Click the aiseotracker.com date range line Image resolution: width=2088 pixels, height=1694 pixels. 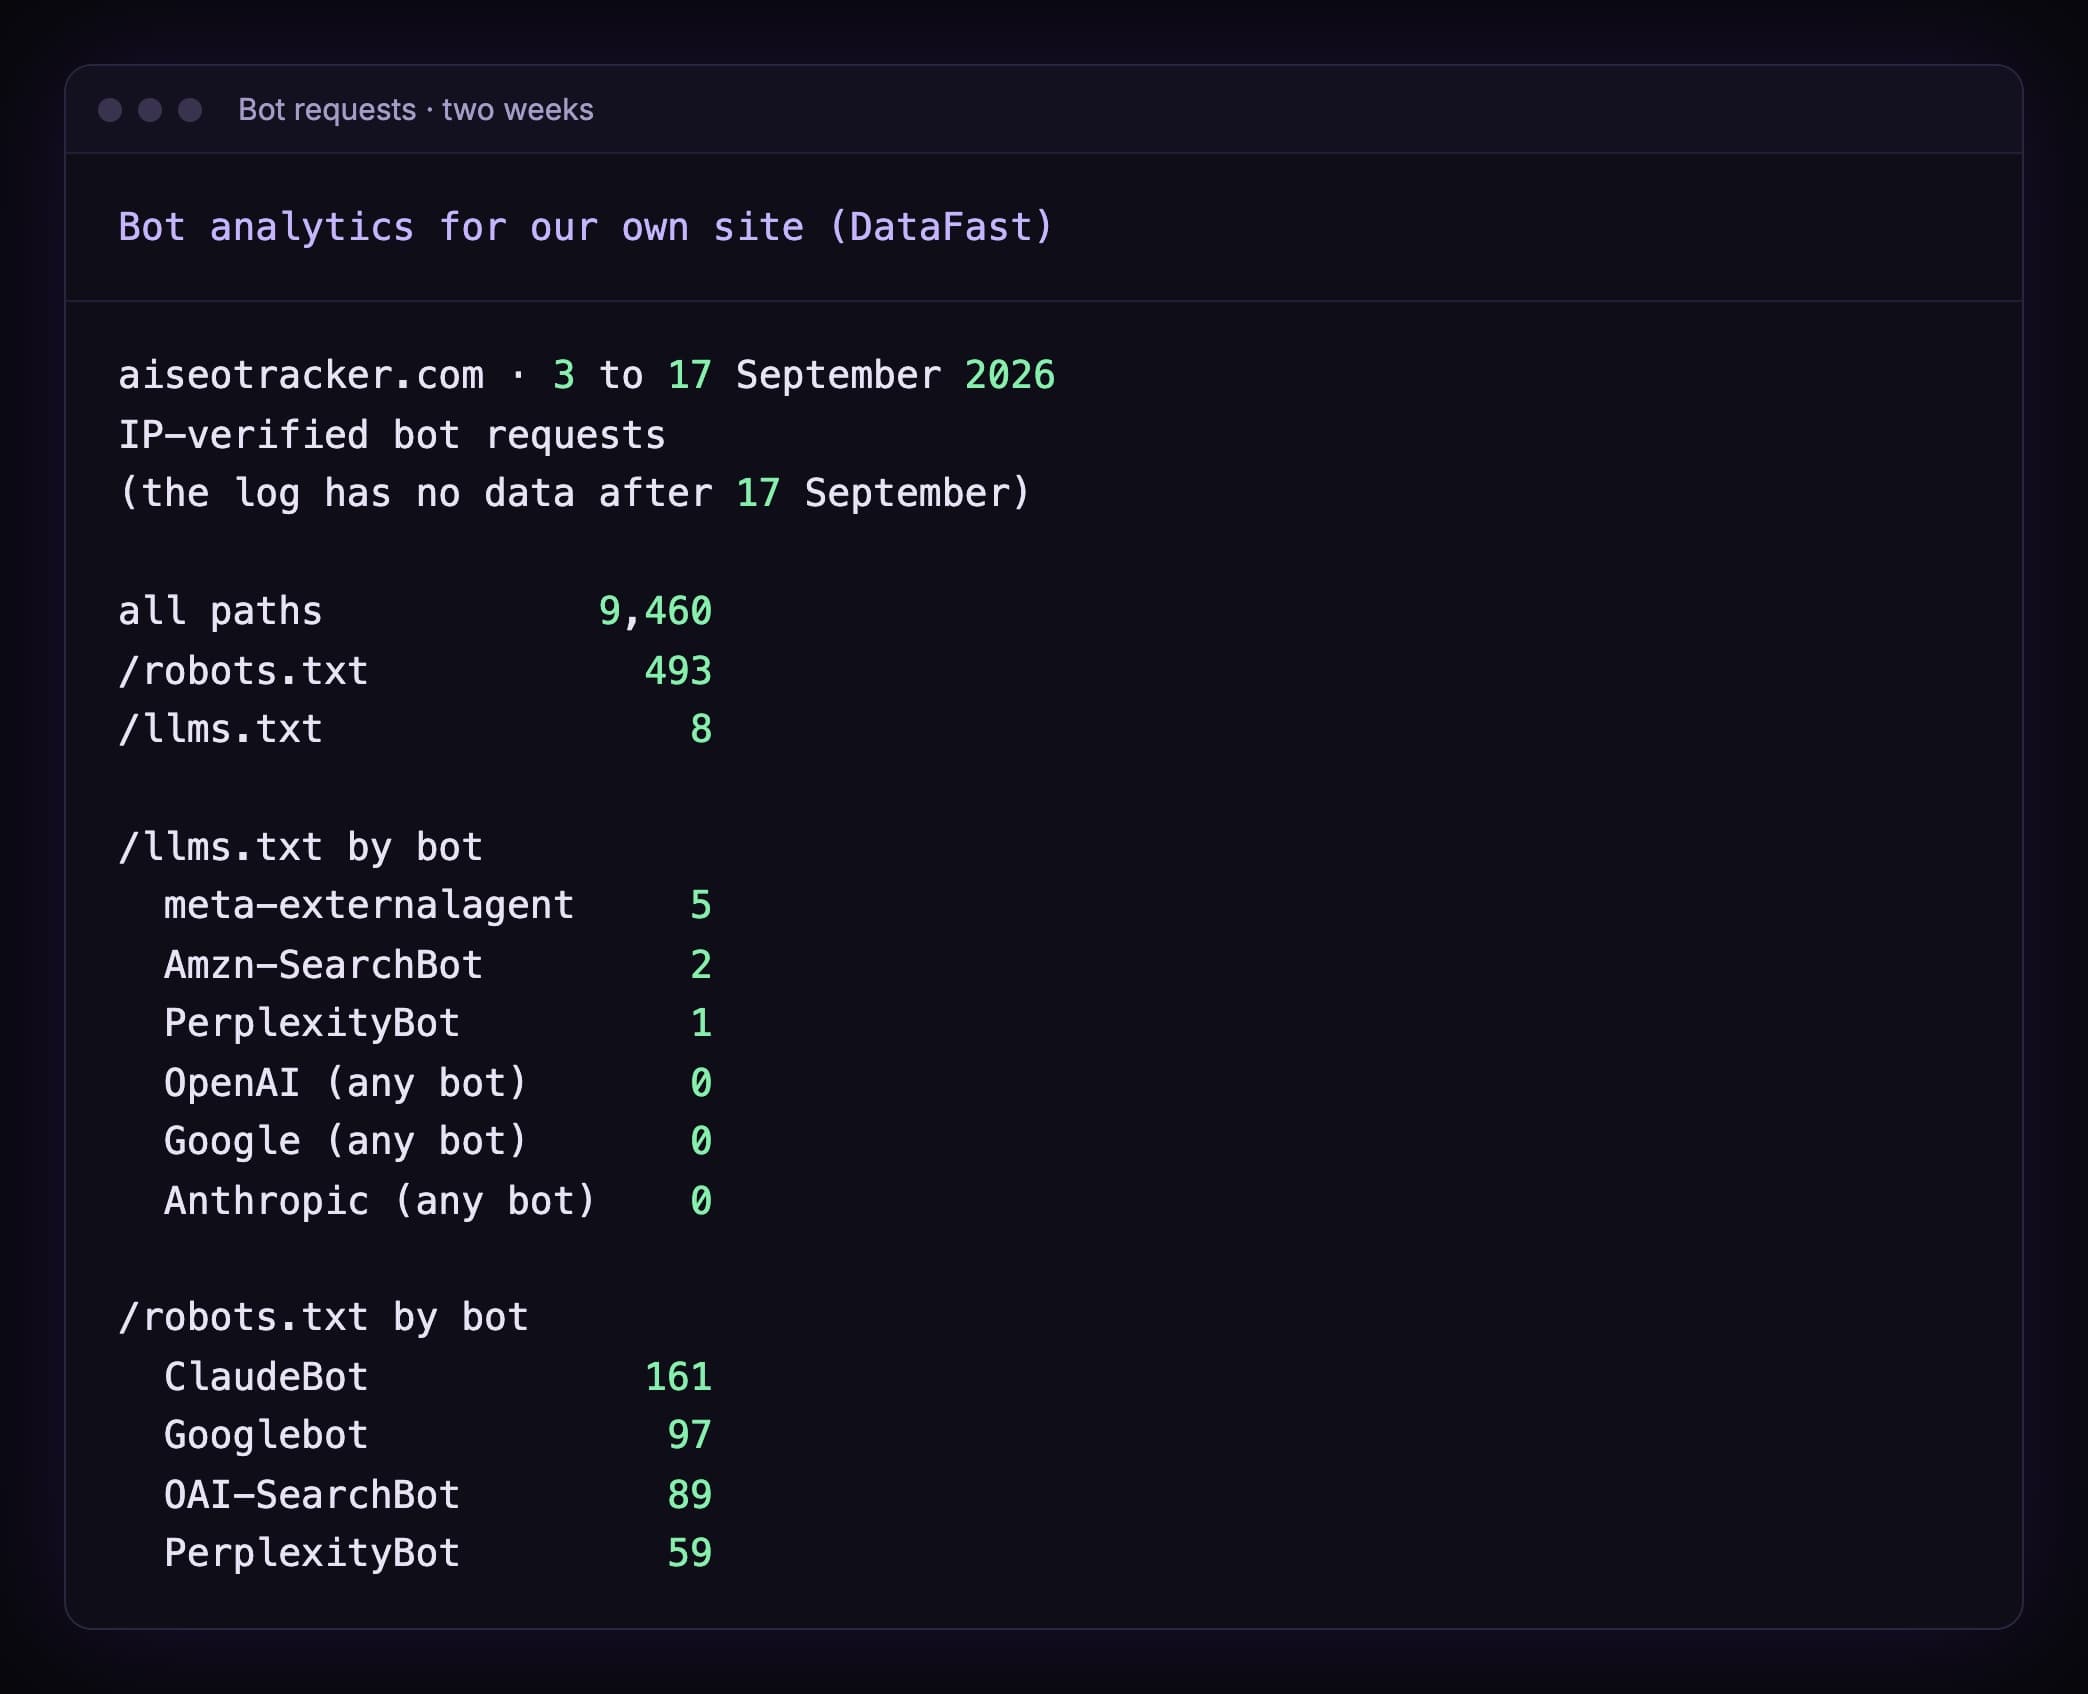(586, 376)
